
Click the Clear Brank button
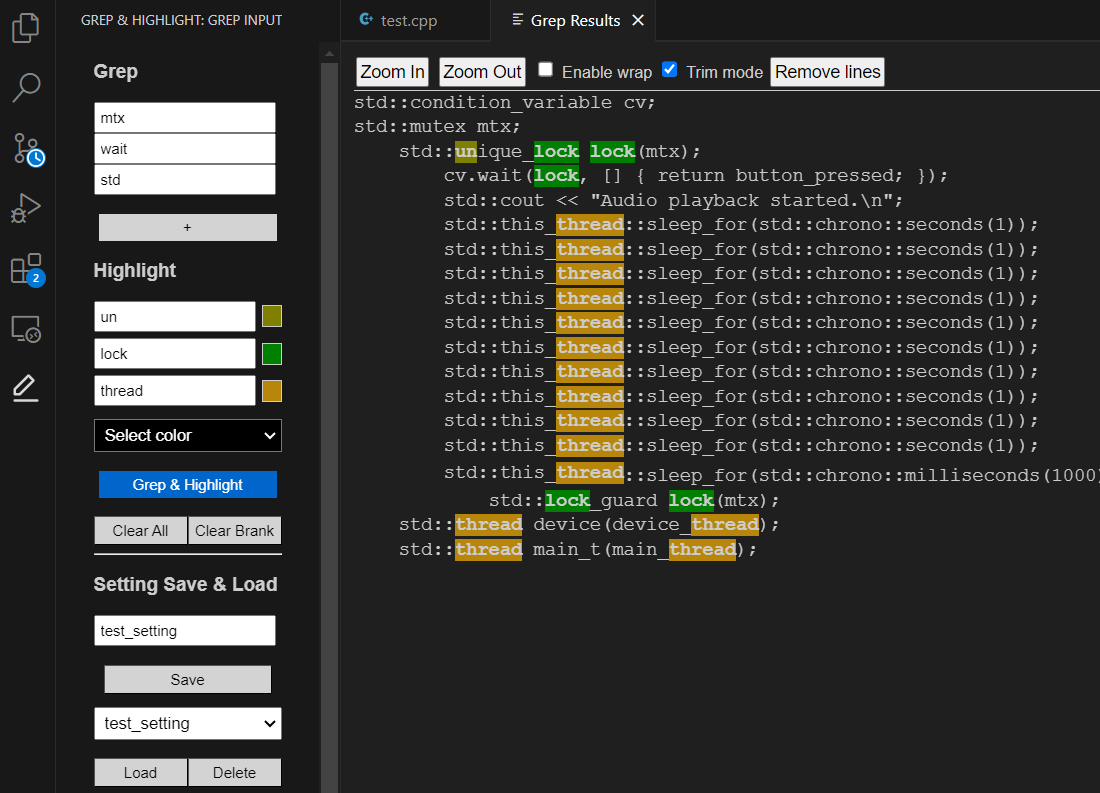pos(234,531)
